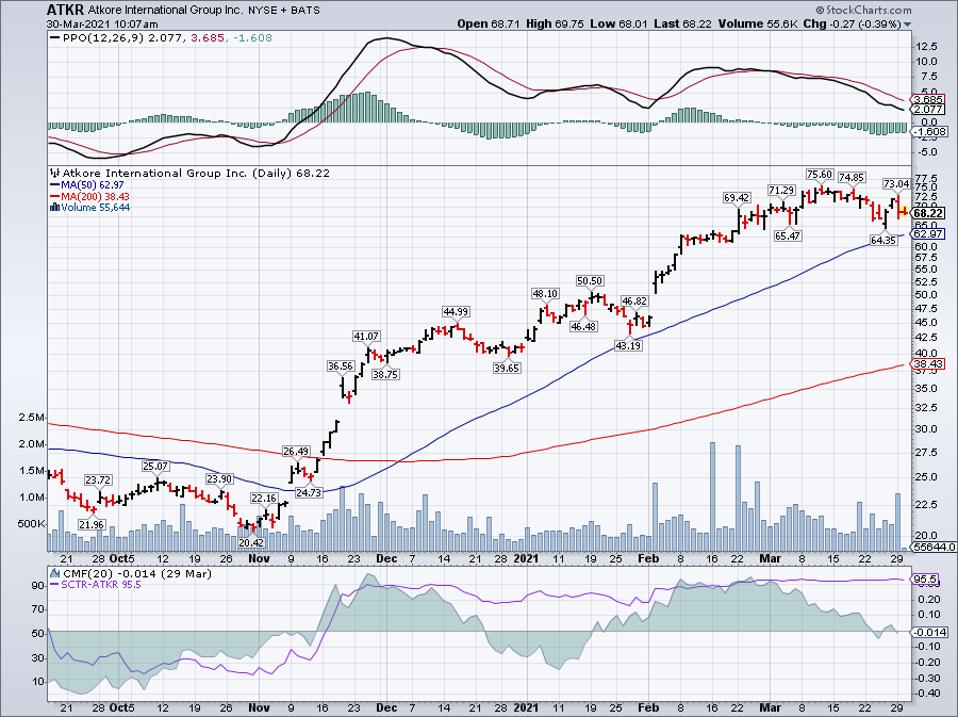The width and height of the screenshot is (958, 717).
Task: Click the 44.99 price label
Action: click(456, 311)
